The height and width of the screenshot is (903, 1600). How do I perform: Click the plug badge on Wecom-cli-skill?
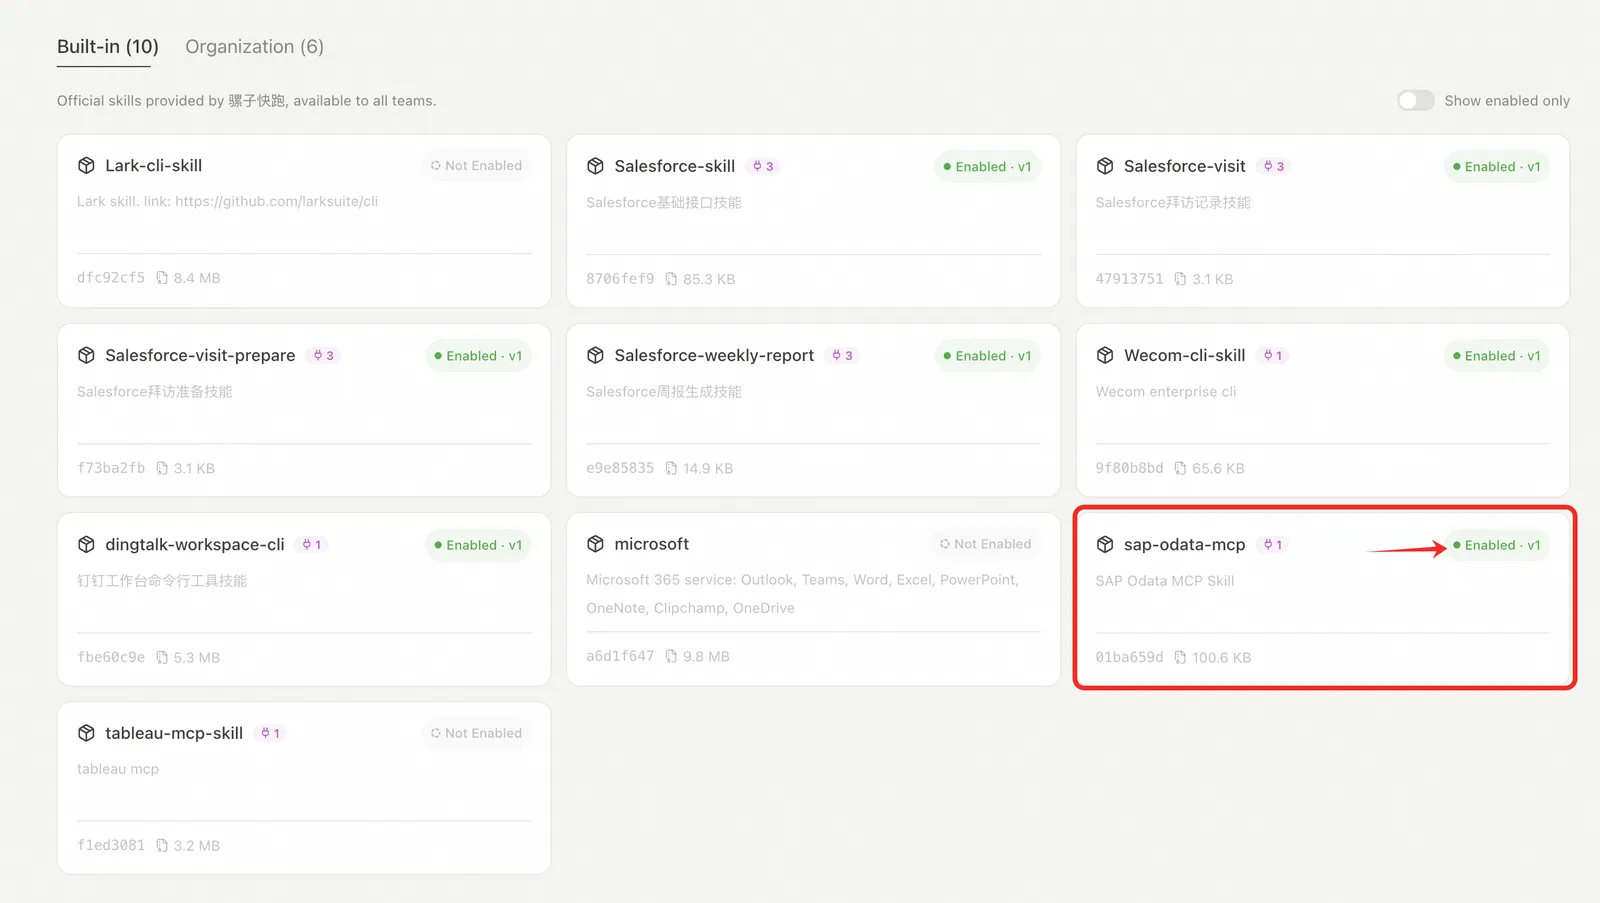[x=1273, y=355]
